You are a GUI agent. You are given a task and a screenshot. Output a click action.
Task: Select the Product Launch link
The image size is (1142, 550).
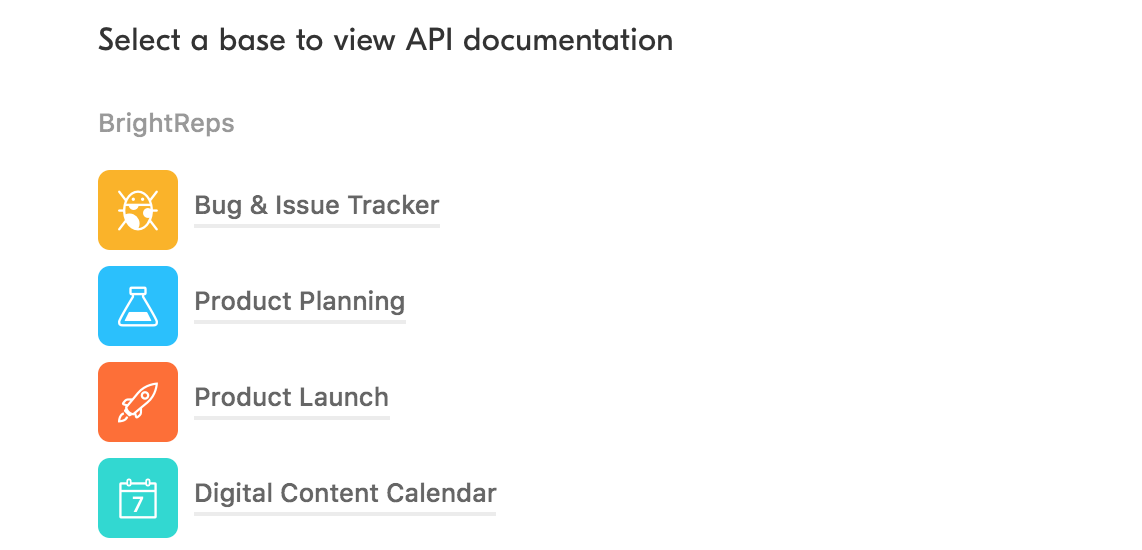[x=291, y=398]
